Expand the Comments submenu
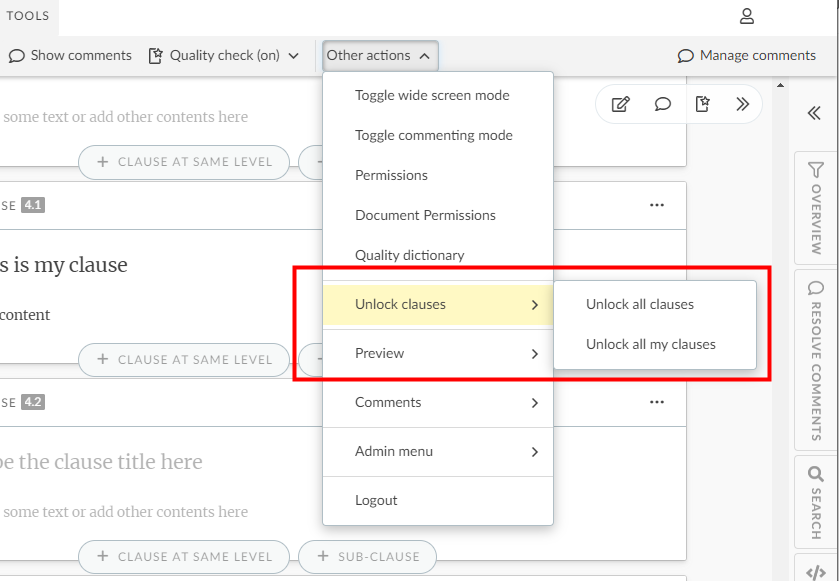 click(x=438, y=402)
